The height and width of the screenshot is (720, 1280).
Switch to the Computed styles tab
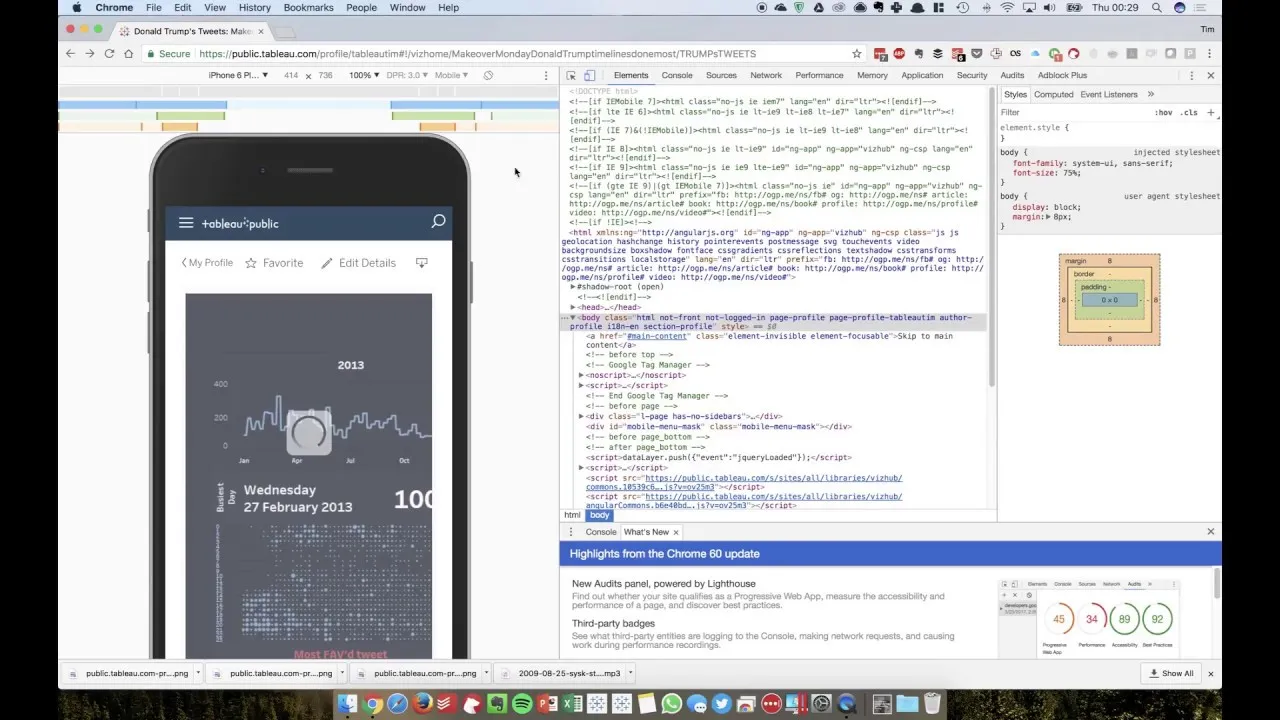1054,94
